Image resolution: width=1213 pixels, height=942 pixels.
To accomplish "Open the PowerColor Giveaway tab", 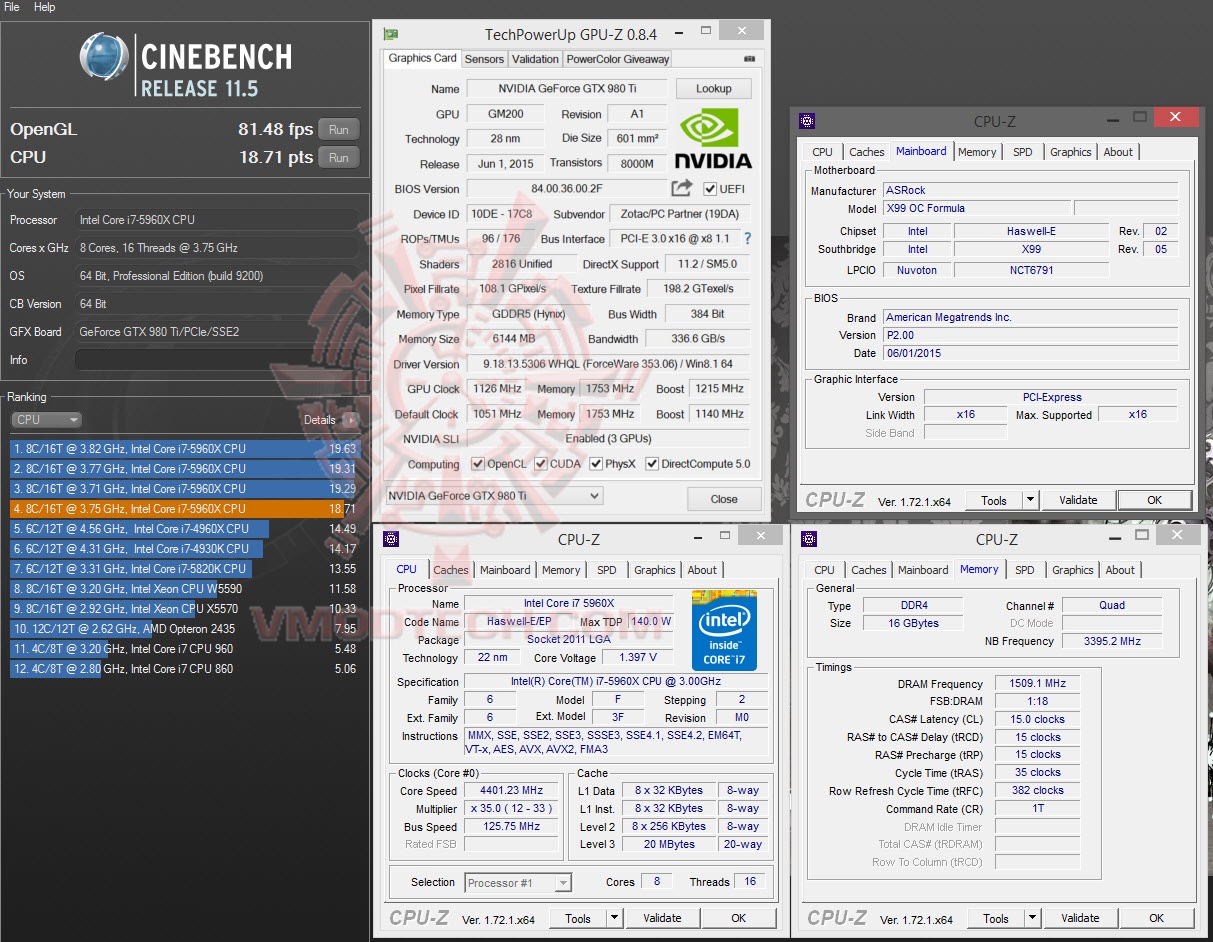I will click(618, 59).
